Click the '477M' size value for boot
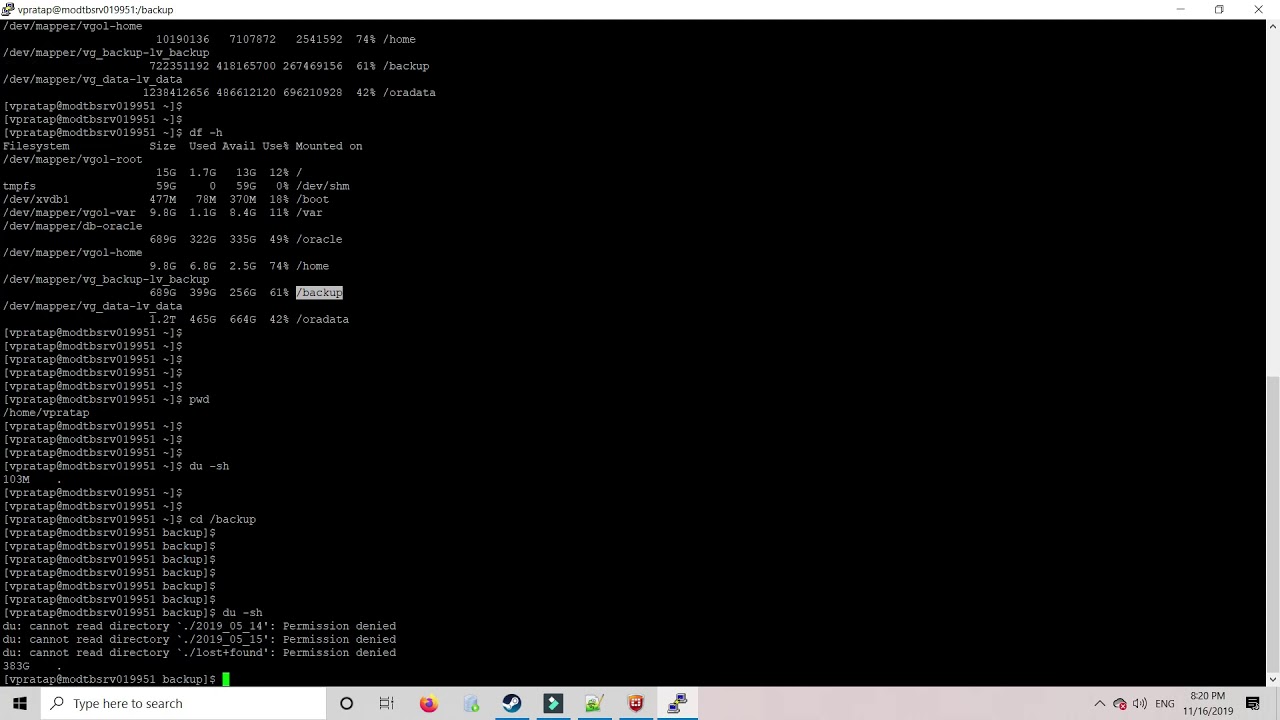Screen dimensions: 1280x720 (163, 199)
